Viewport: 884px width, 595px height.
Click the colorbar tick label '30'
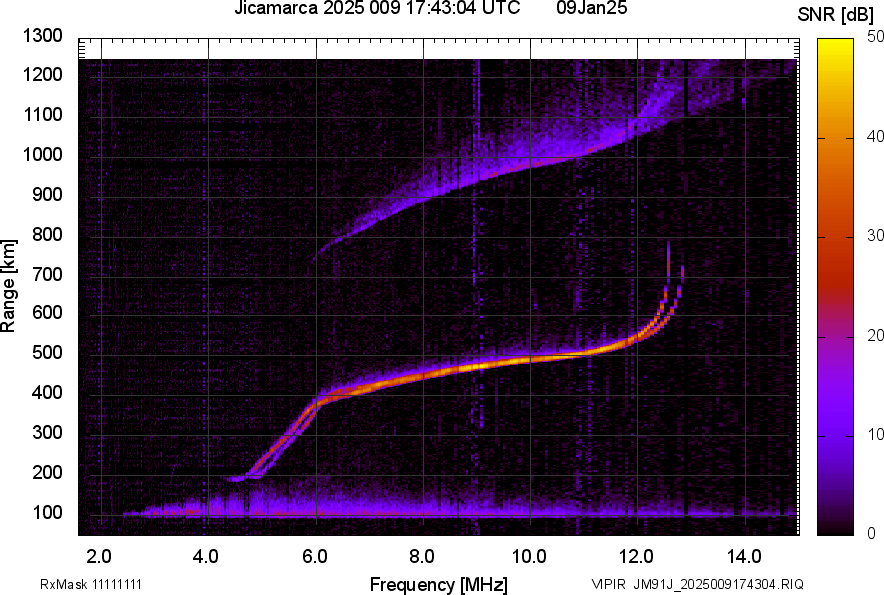click(x=876, y=236)
